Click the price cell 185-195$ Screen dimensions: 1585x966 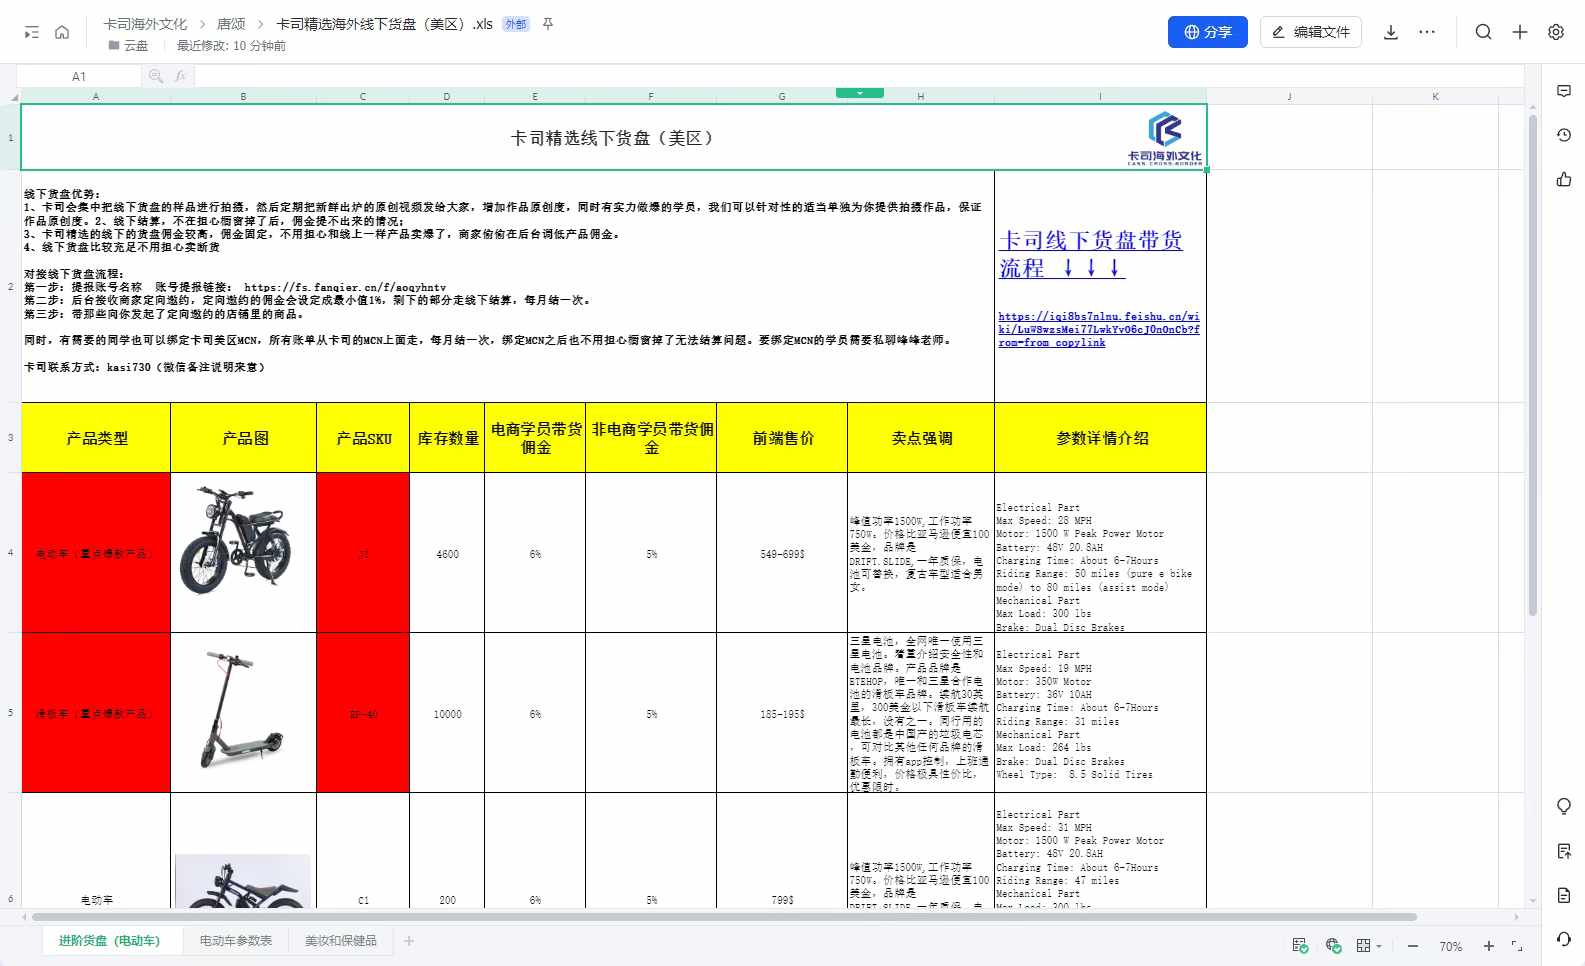(782, 714)
